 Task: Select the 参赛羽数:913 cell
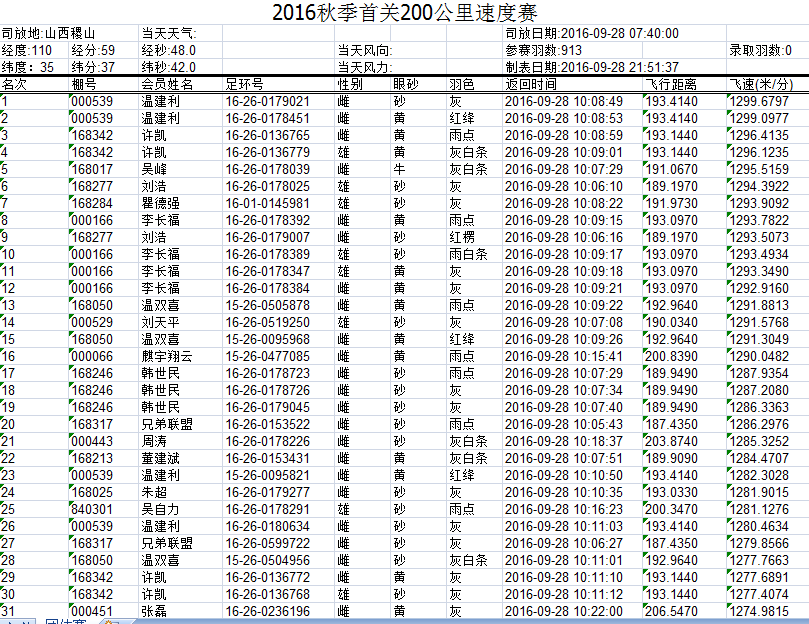(543, 51)
